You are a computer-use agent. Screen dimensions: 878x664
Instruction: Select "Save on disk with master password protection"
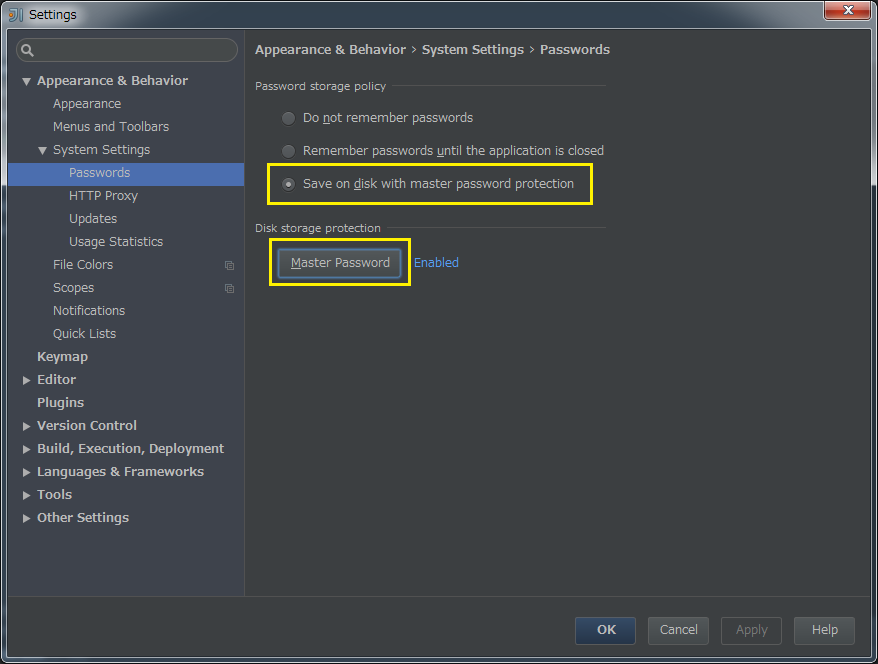288,184
